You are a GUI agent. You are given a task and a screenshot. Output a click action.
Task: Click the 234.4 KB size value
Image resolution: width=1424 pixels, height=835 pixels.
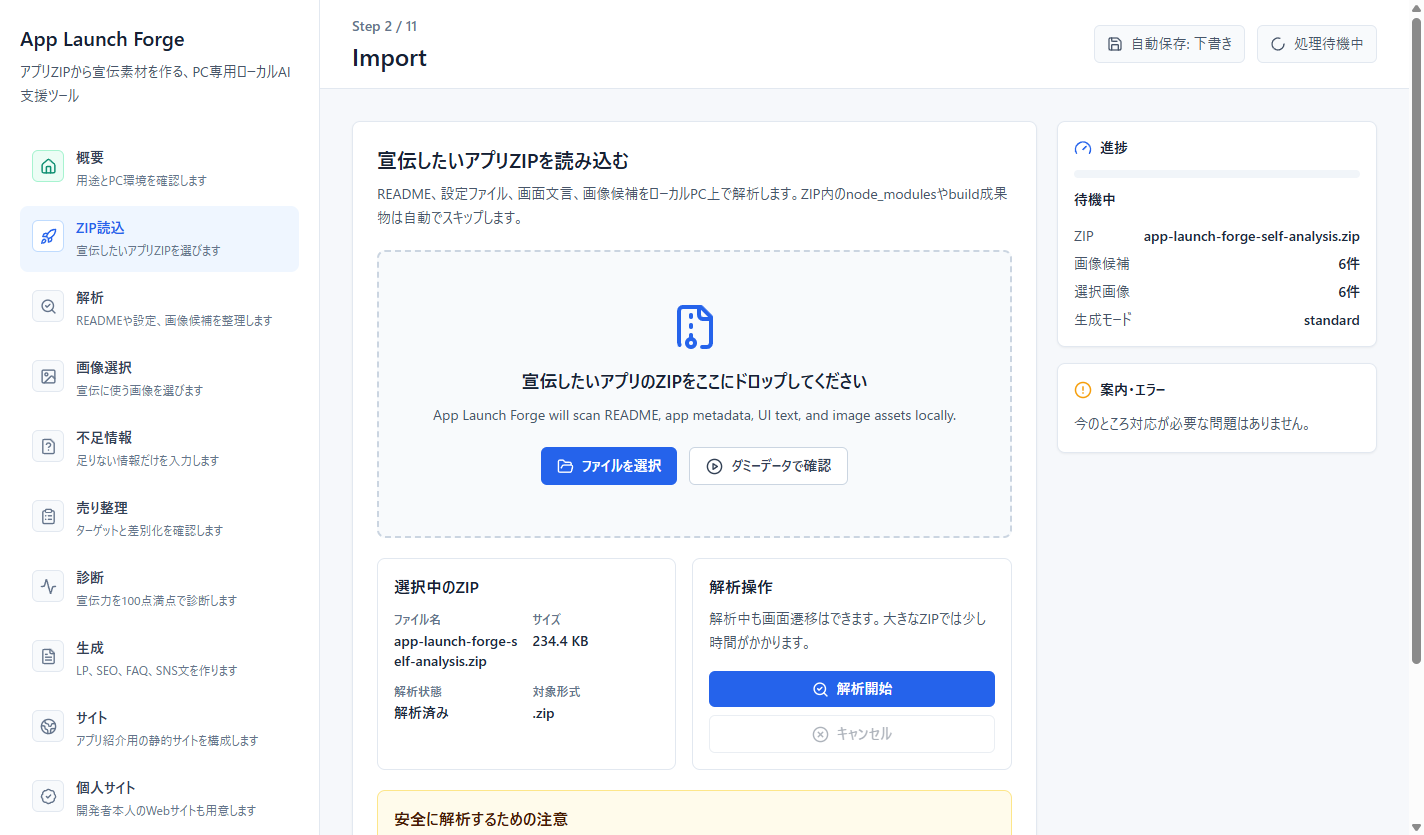click(560, 641)
